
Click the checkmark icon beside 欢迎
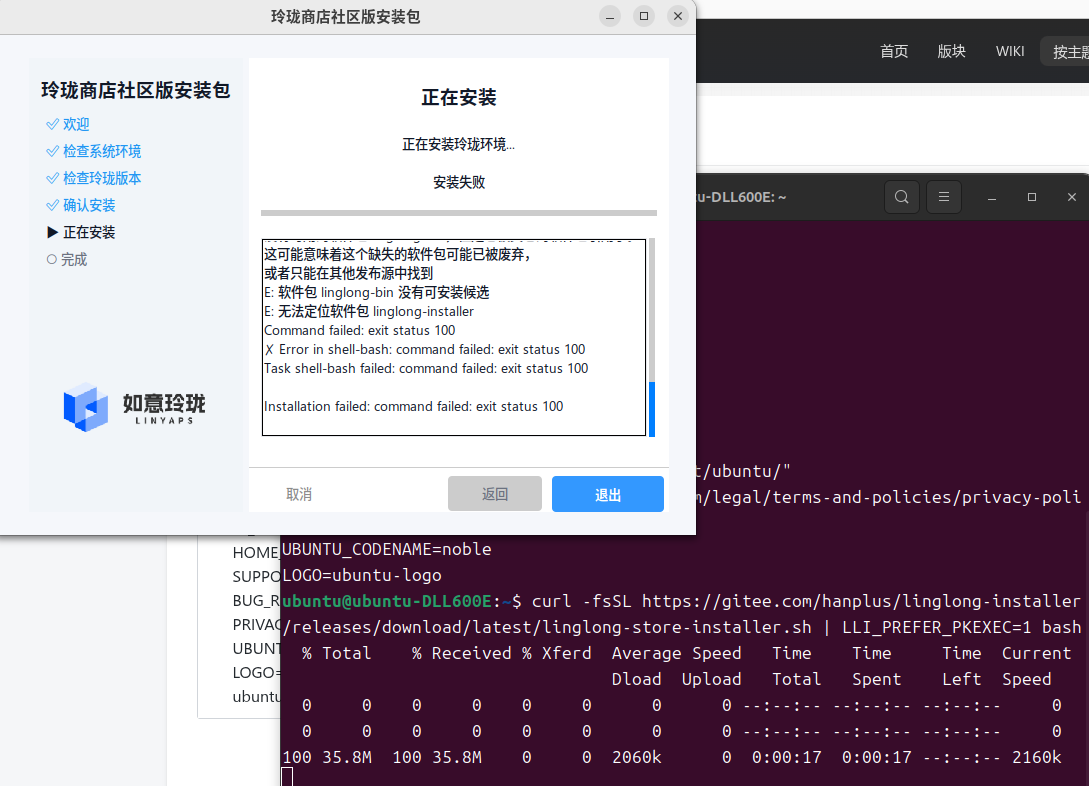point(52,124)
